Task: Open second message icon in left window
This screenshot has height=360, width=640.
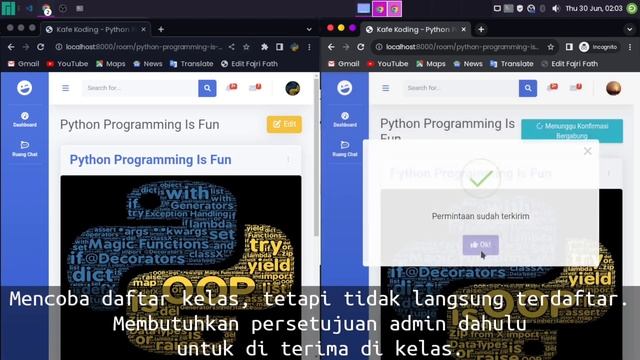Action: [x=255, y=87]
